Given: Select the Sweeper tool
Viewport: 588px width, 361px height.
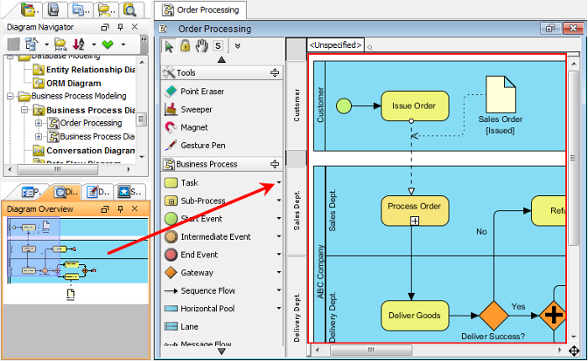Looking at the screenshot, I should pos(189,109).
